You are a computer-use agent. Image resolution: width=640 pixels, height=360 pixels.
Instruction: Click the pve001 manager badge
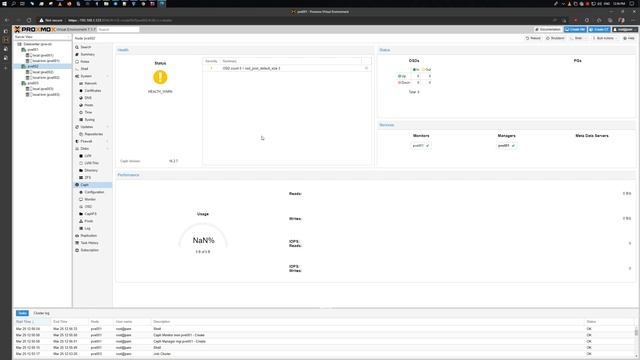[x=506, y=145]
